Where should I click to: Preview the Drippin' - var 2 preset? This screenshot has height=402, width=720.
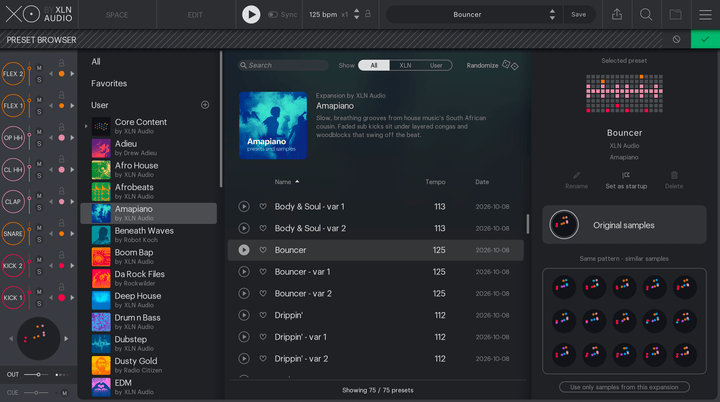[244, 358]
